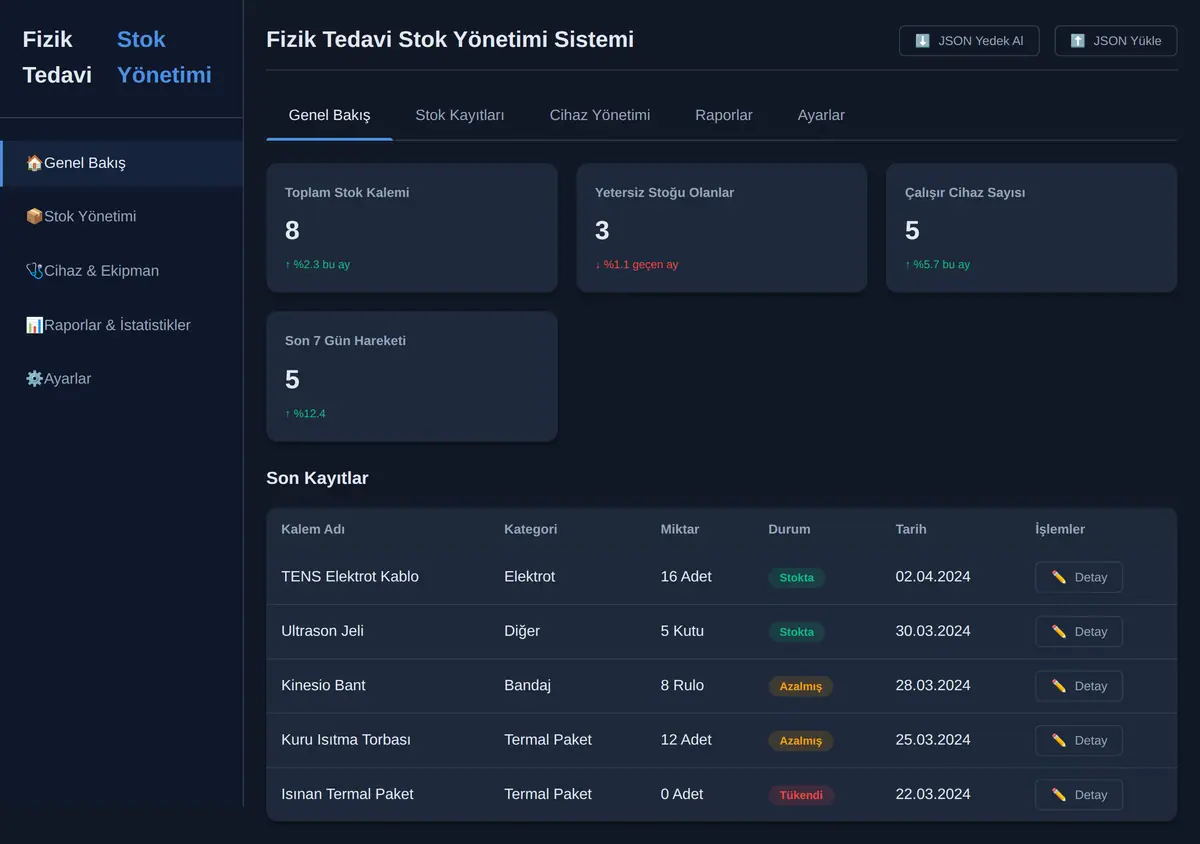Click the quantity 16 Adet

pos(686,576)
